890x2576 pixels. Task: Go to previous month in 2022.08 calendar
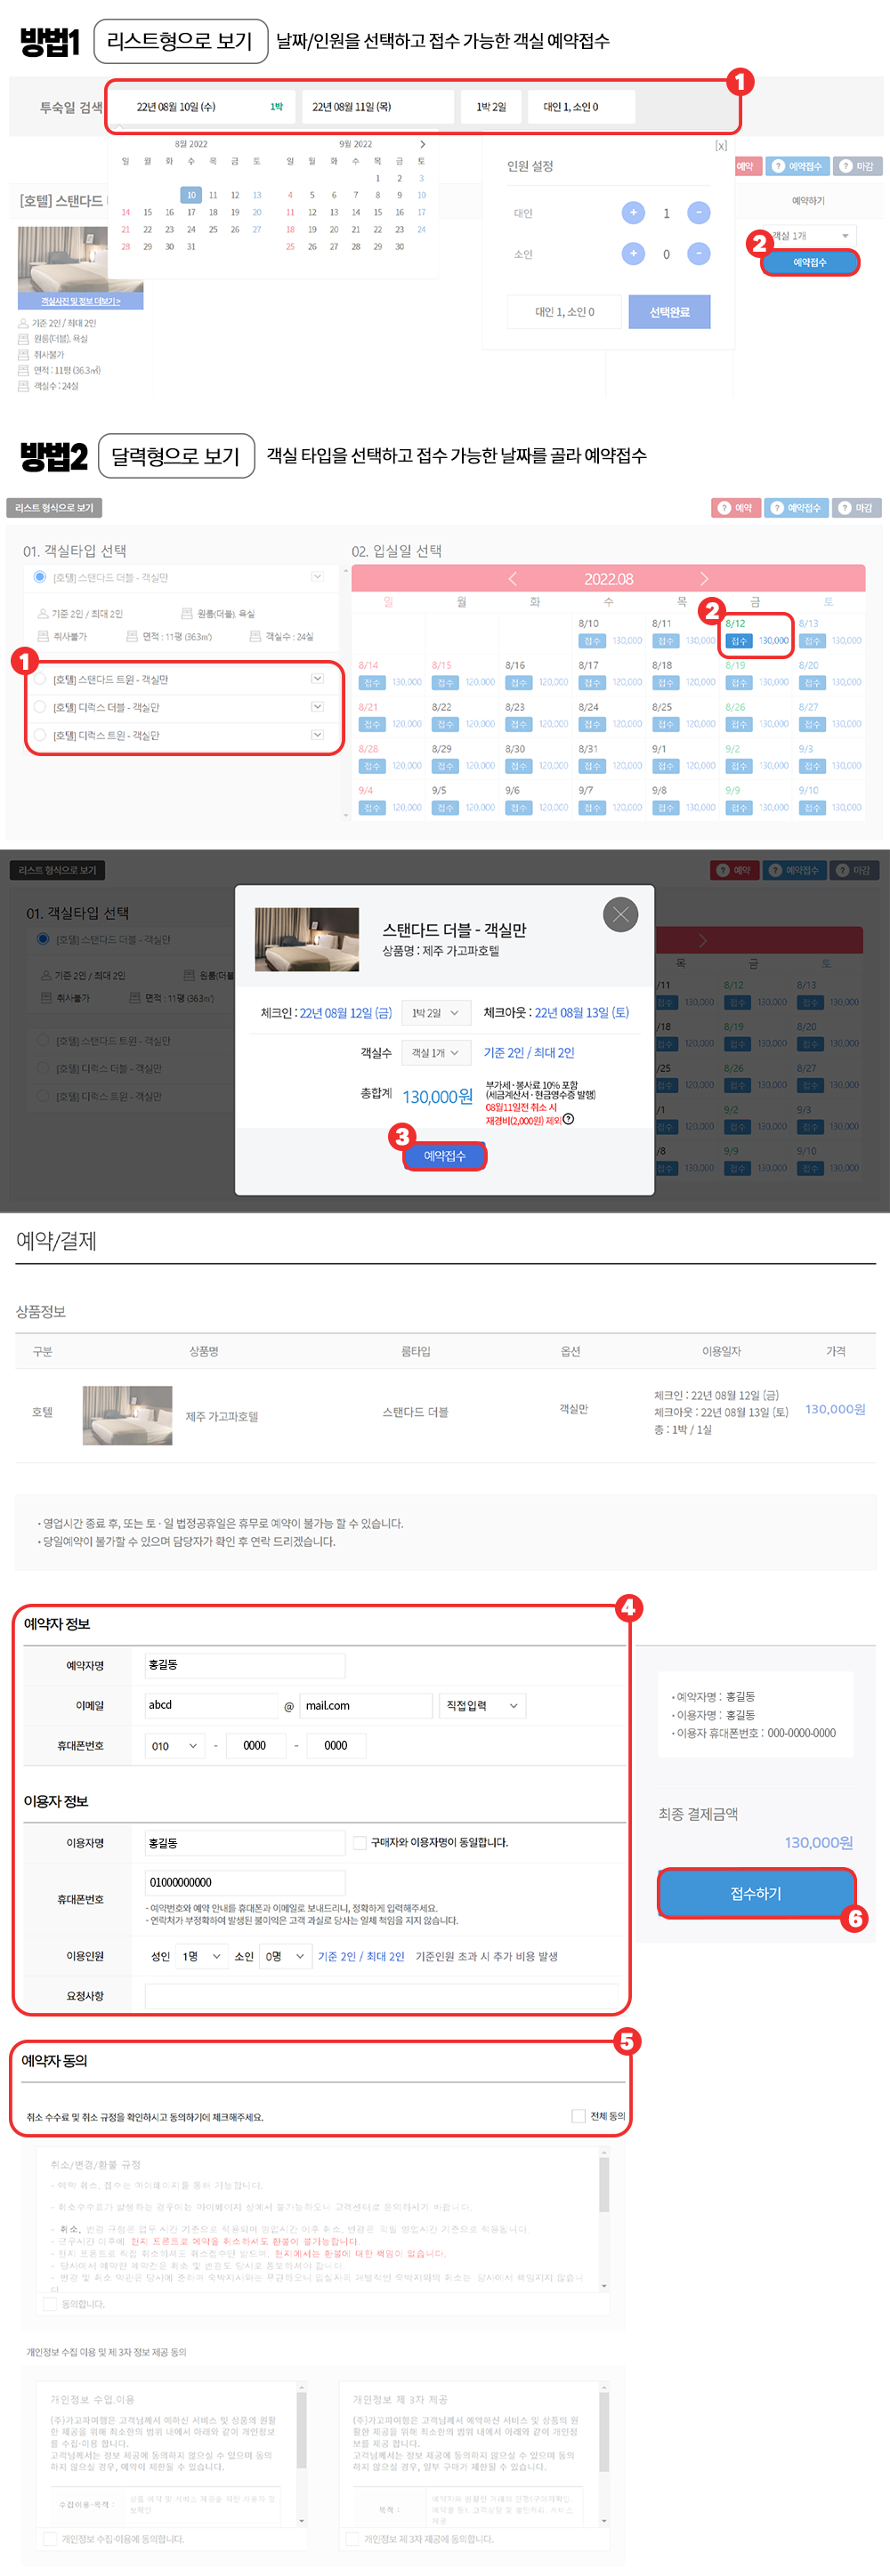[513, 579]
